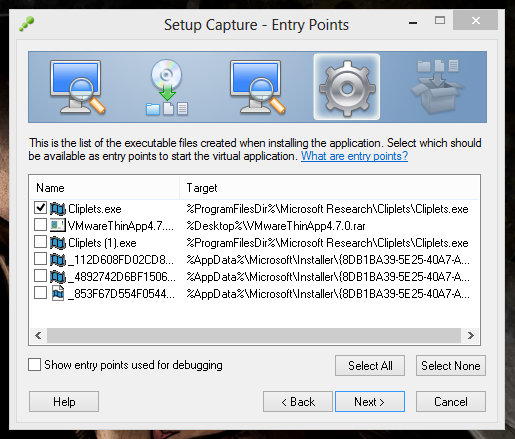Uncheck the Cliplets.exe entry point checkbox
Image resolution: width=515 pixels, height=439 pixels.
point(40,208)
